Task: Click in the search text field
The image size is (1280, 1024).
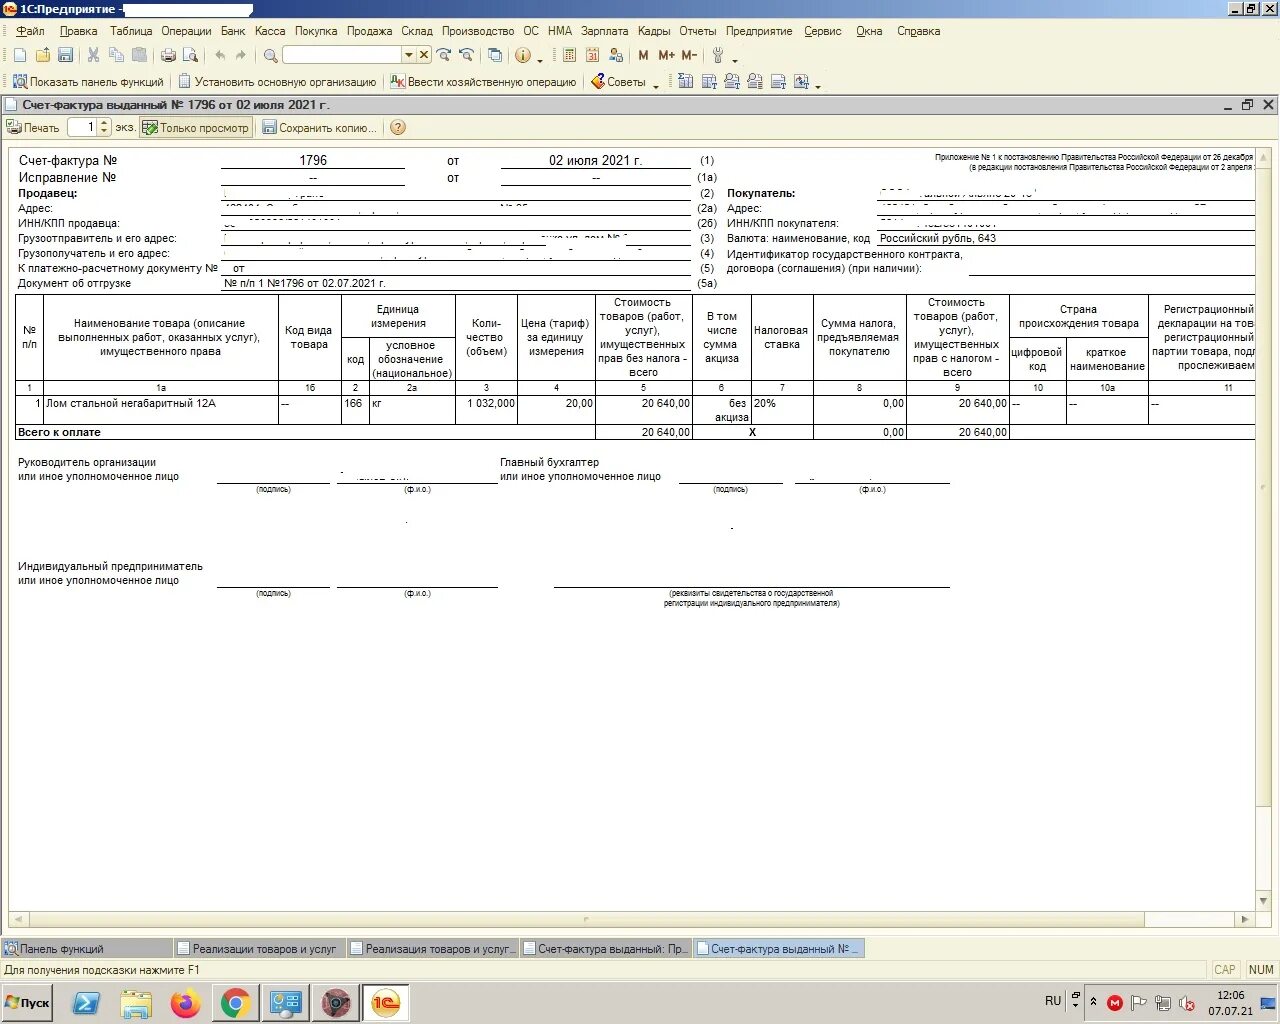Action: (342, 56)
